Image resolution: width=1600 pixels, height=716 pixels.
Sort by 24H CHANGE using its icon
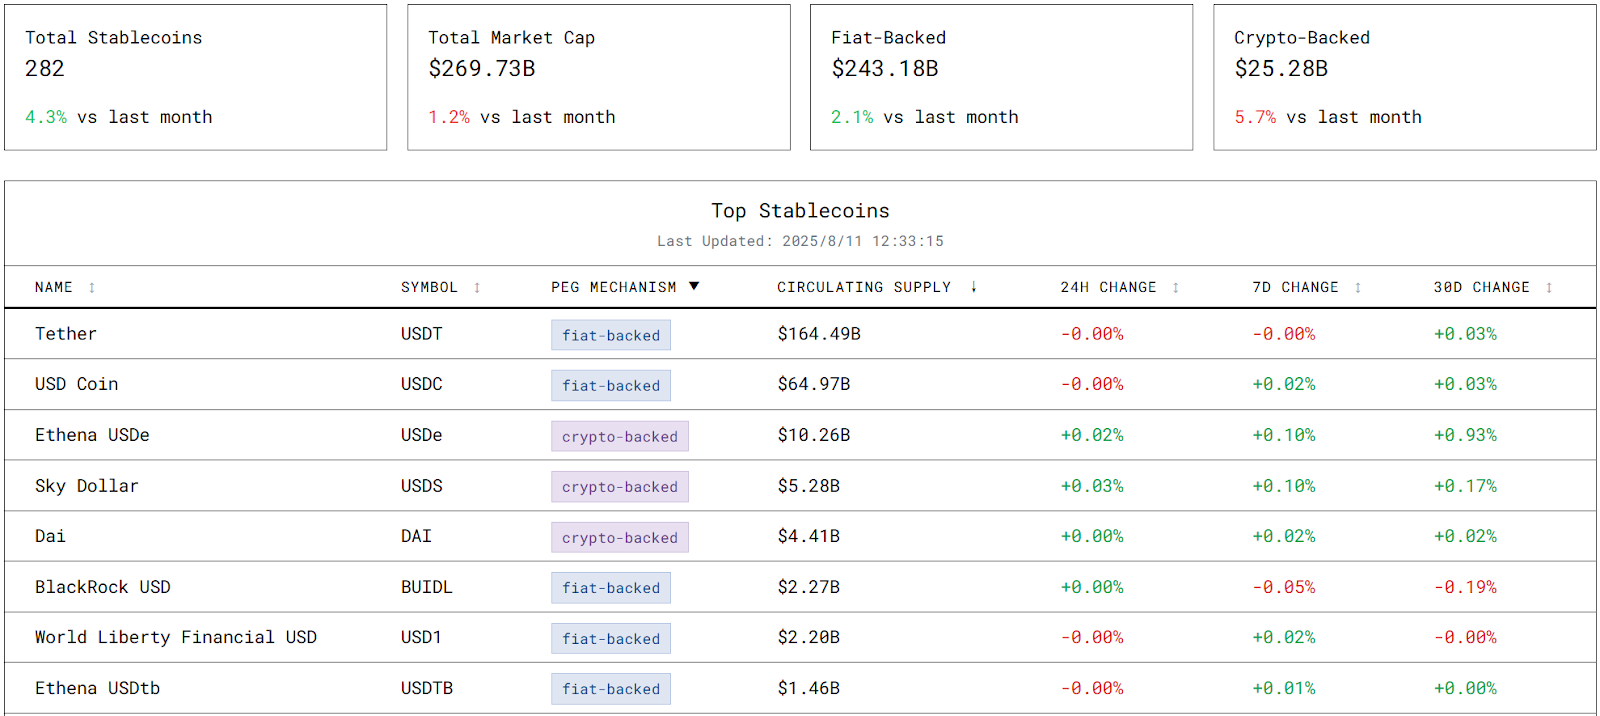(1175, 288)
